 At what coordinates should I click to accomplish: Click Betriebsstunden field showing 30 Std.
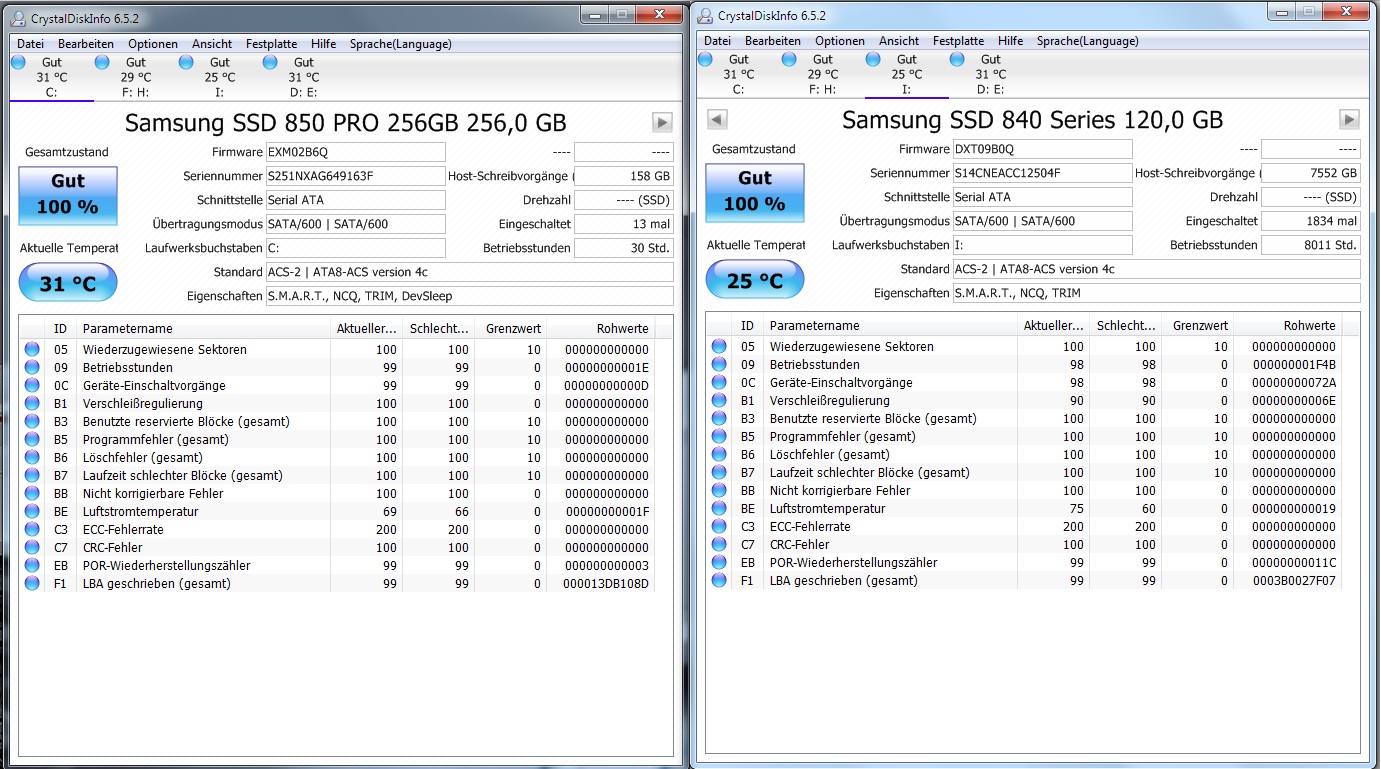[624, 248]
